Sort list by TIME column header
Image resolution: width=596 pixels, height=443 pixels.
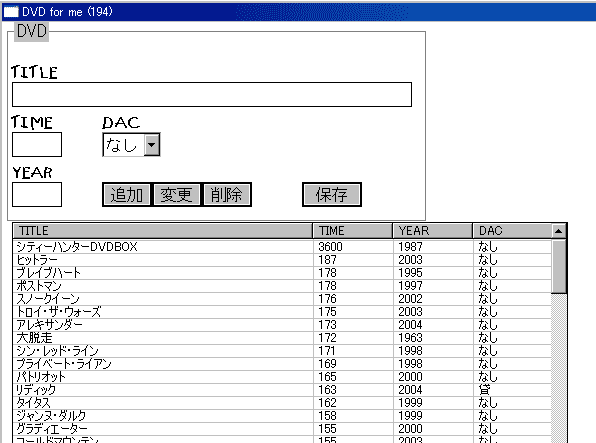353,231
